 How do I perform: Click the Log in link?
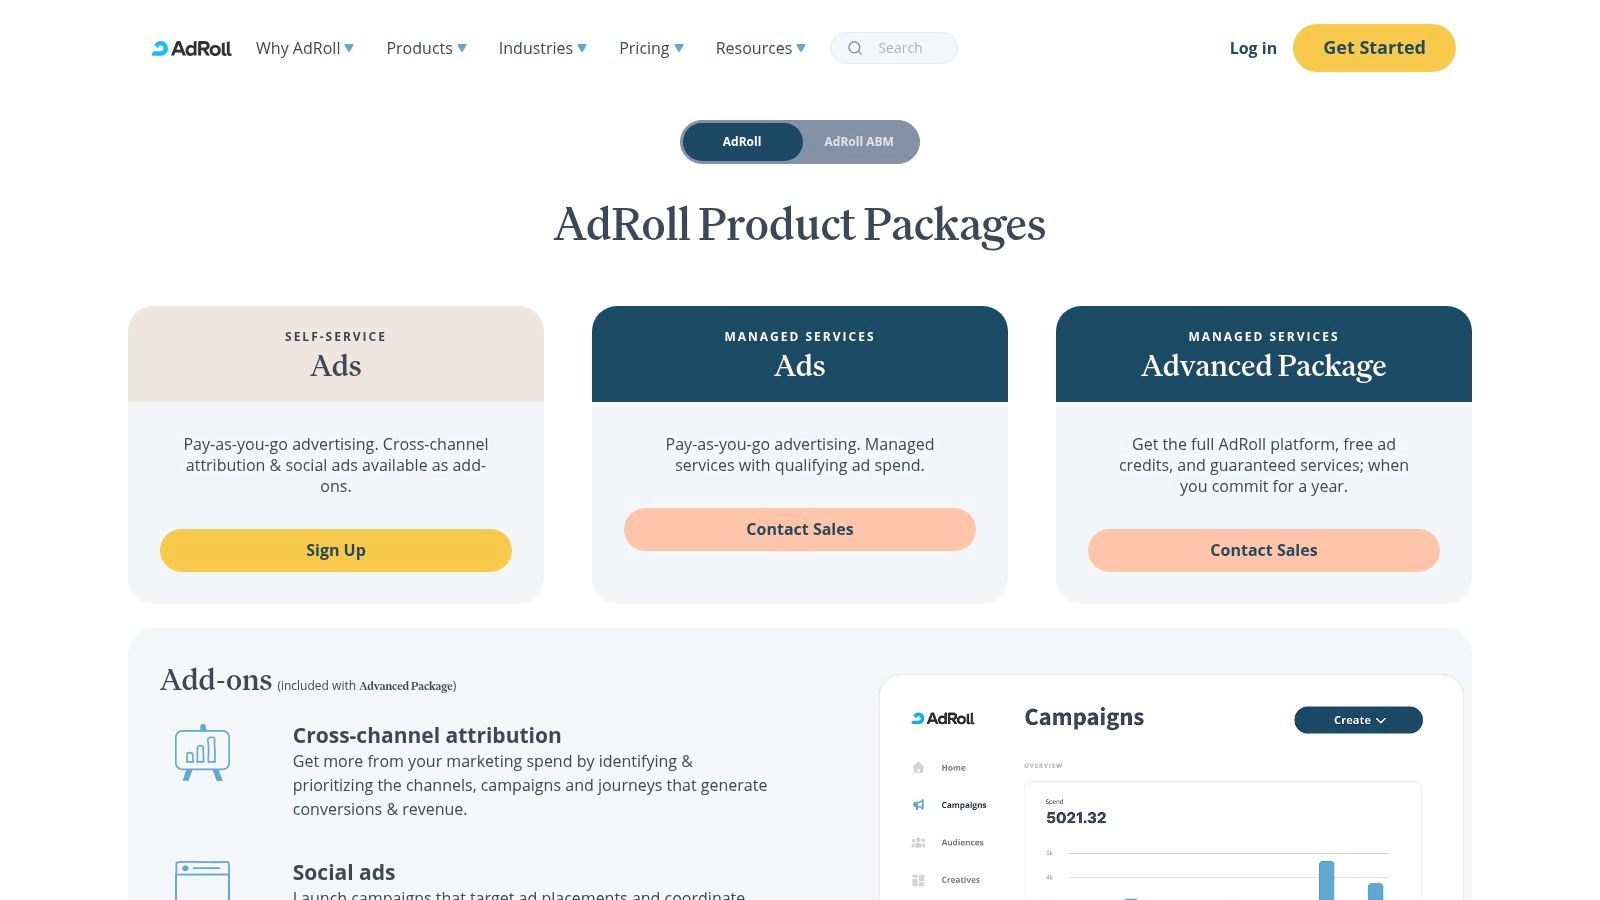coord(1253,48)
